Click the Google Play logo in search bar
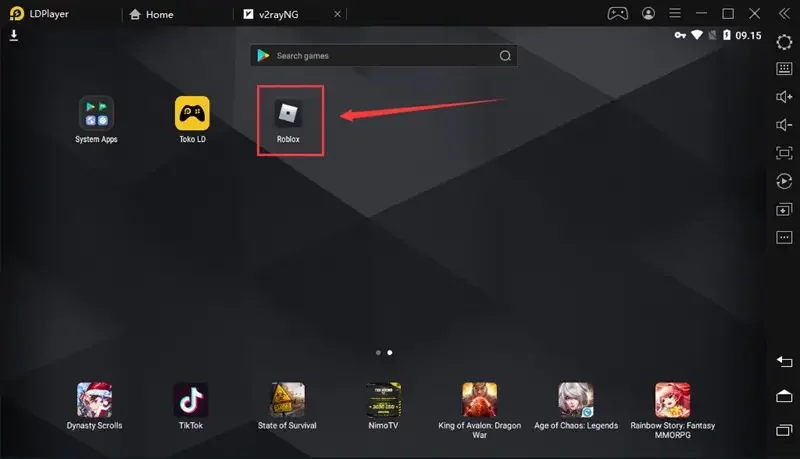The image size is (800, 459). point(263,56)
